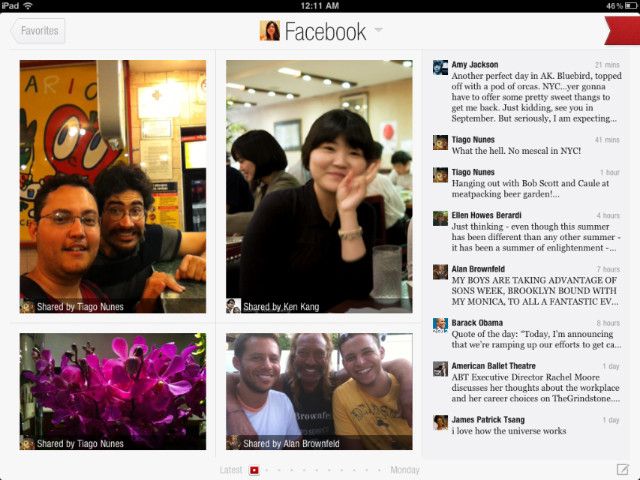The width and height of the screenshot is (640, 480).
Task: Tap the 12:11 AM clock in status bar
Action: (320, 6)
